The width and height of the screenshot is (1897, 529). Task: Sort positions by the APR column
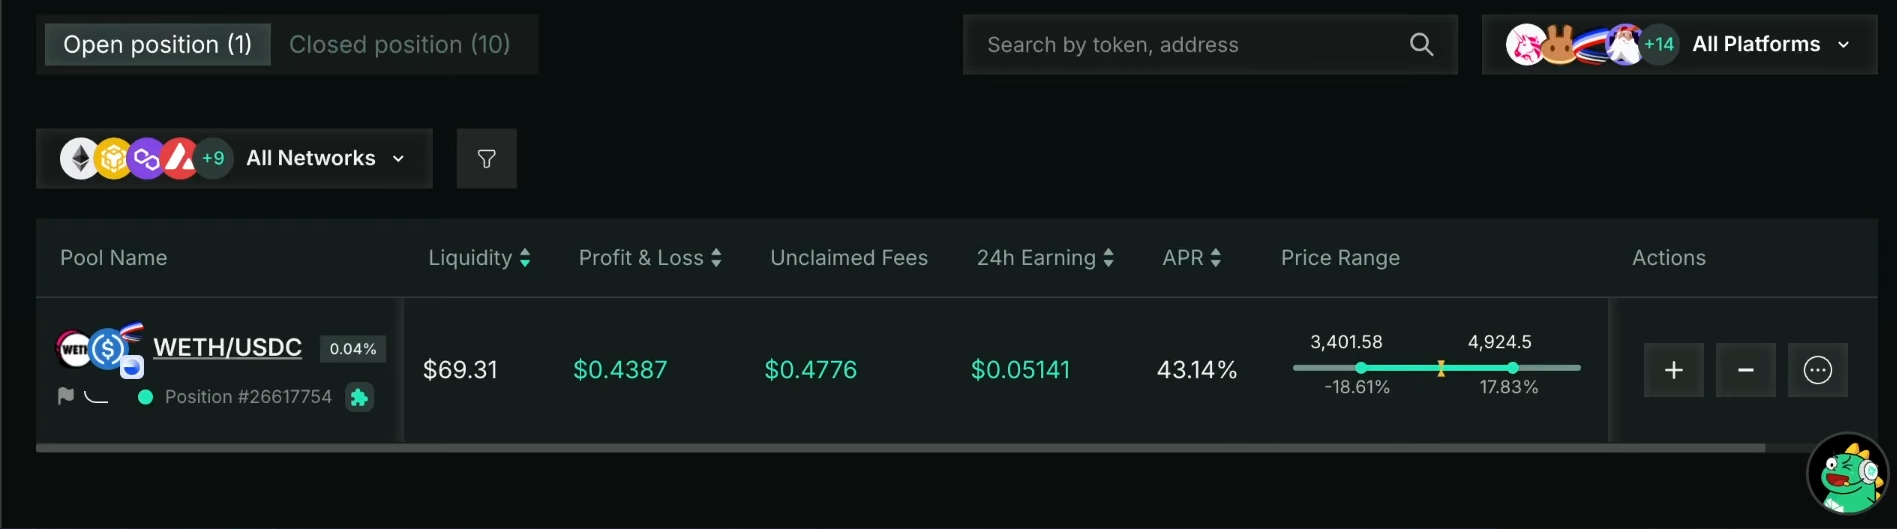point(1191,258)
